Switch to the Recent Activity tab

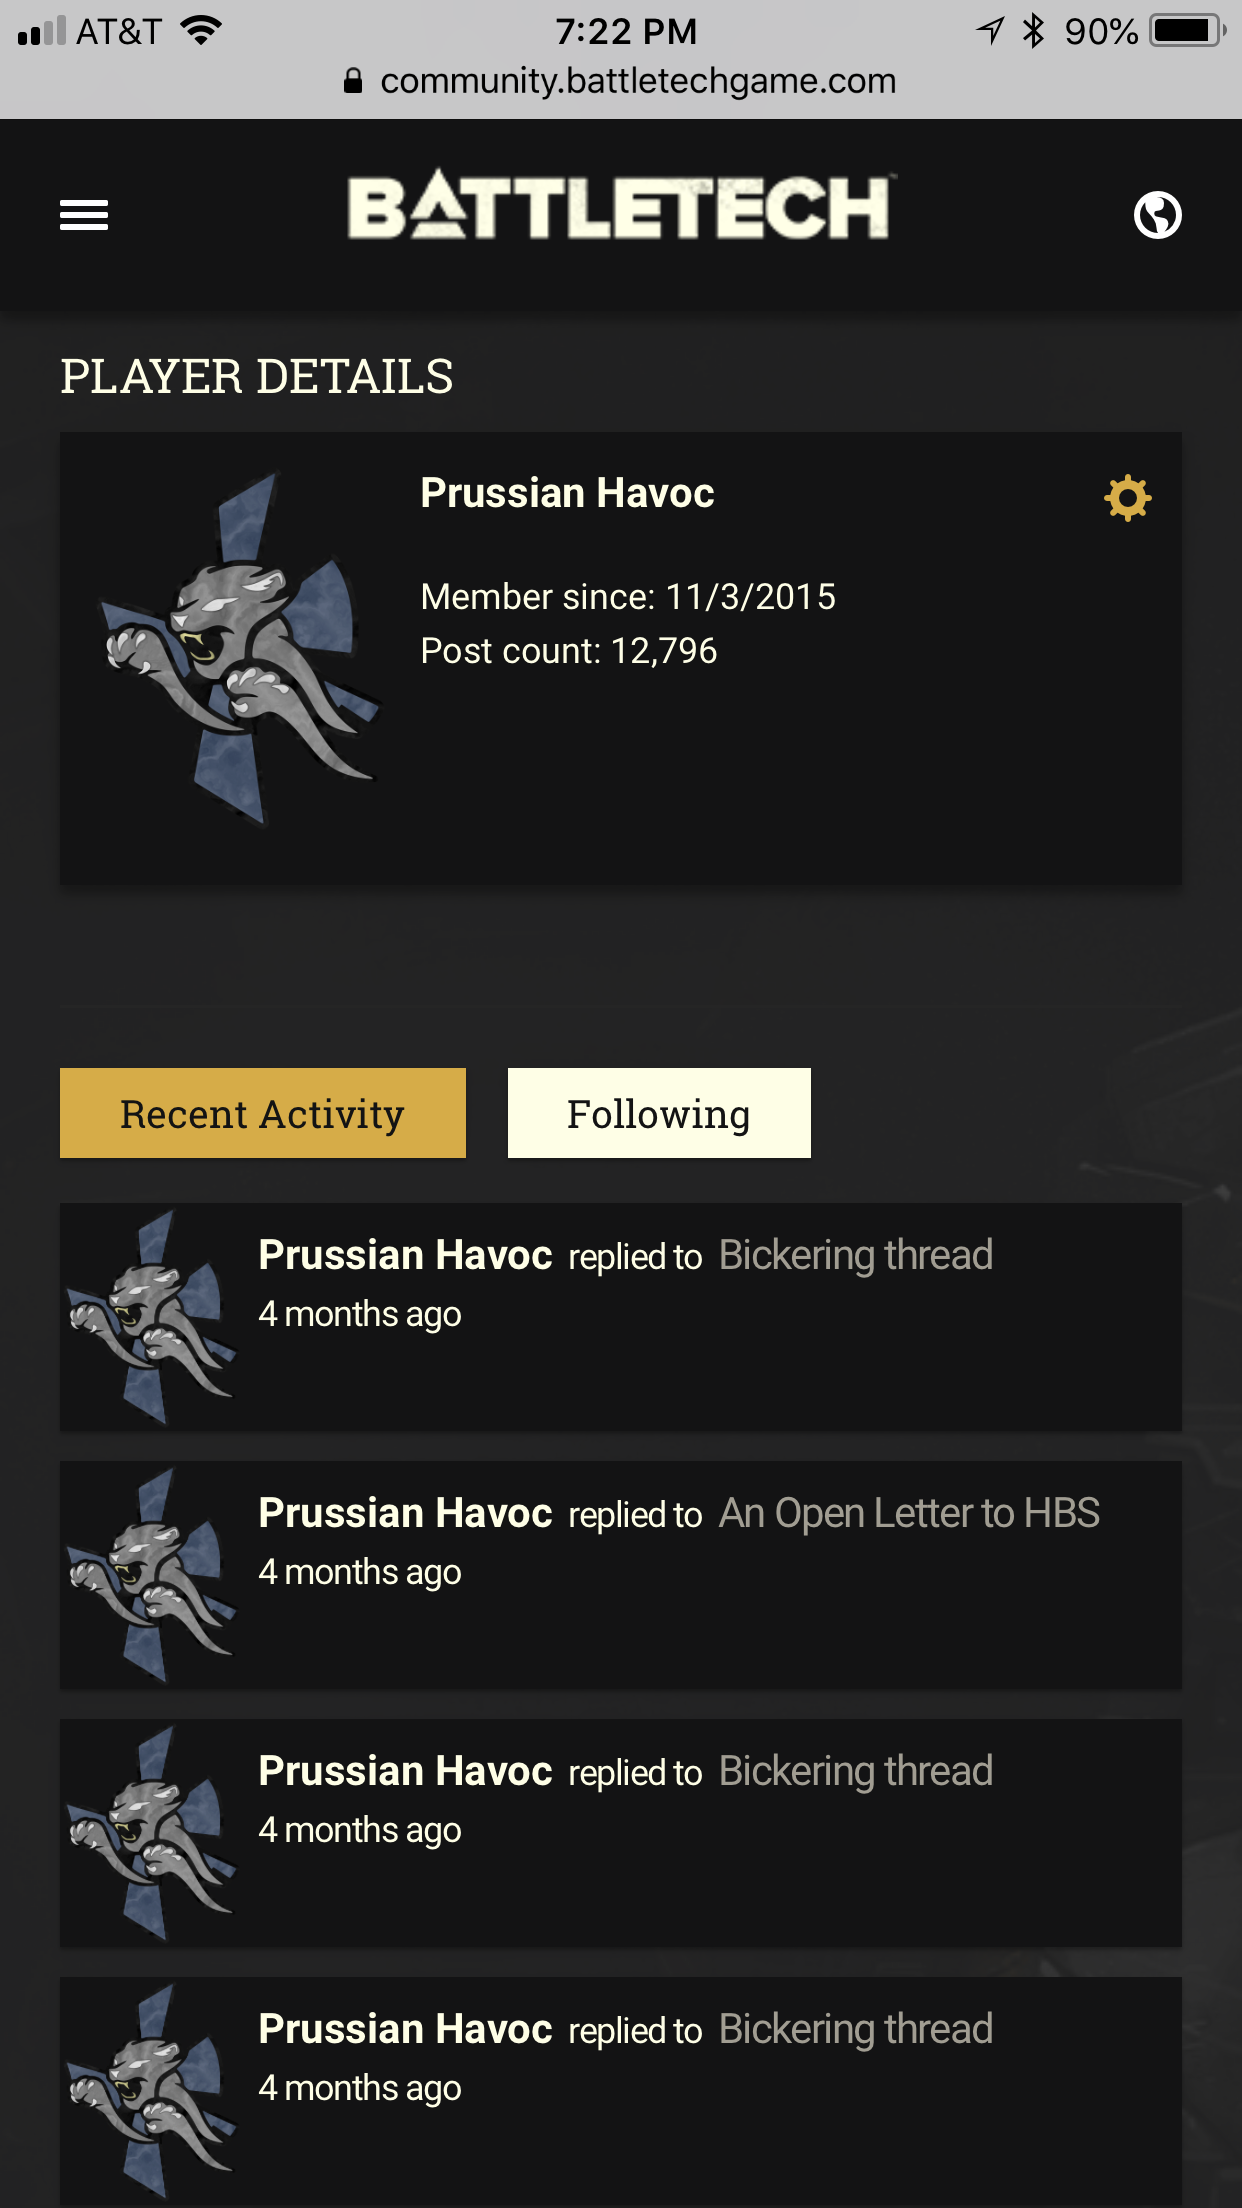click(263, 1113)
